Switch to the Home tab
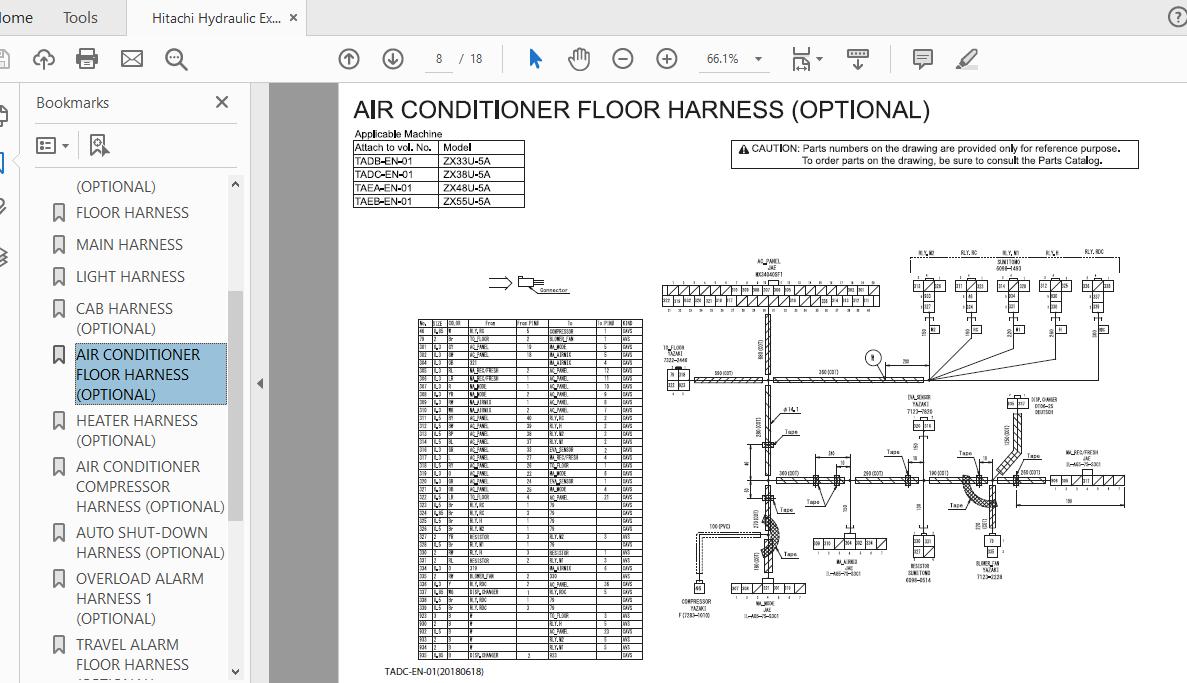The width and height of the screenshot is (1187, 683). [x=17, y=17]
